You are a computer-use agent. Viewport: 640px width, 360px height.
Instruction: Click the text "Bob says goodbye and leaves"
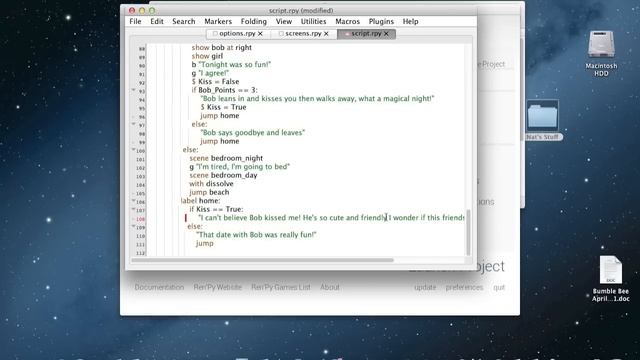253,133
